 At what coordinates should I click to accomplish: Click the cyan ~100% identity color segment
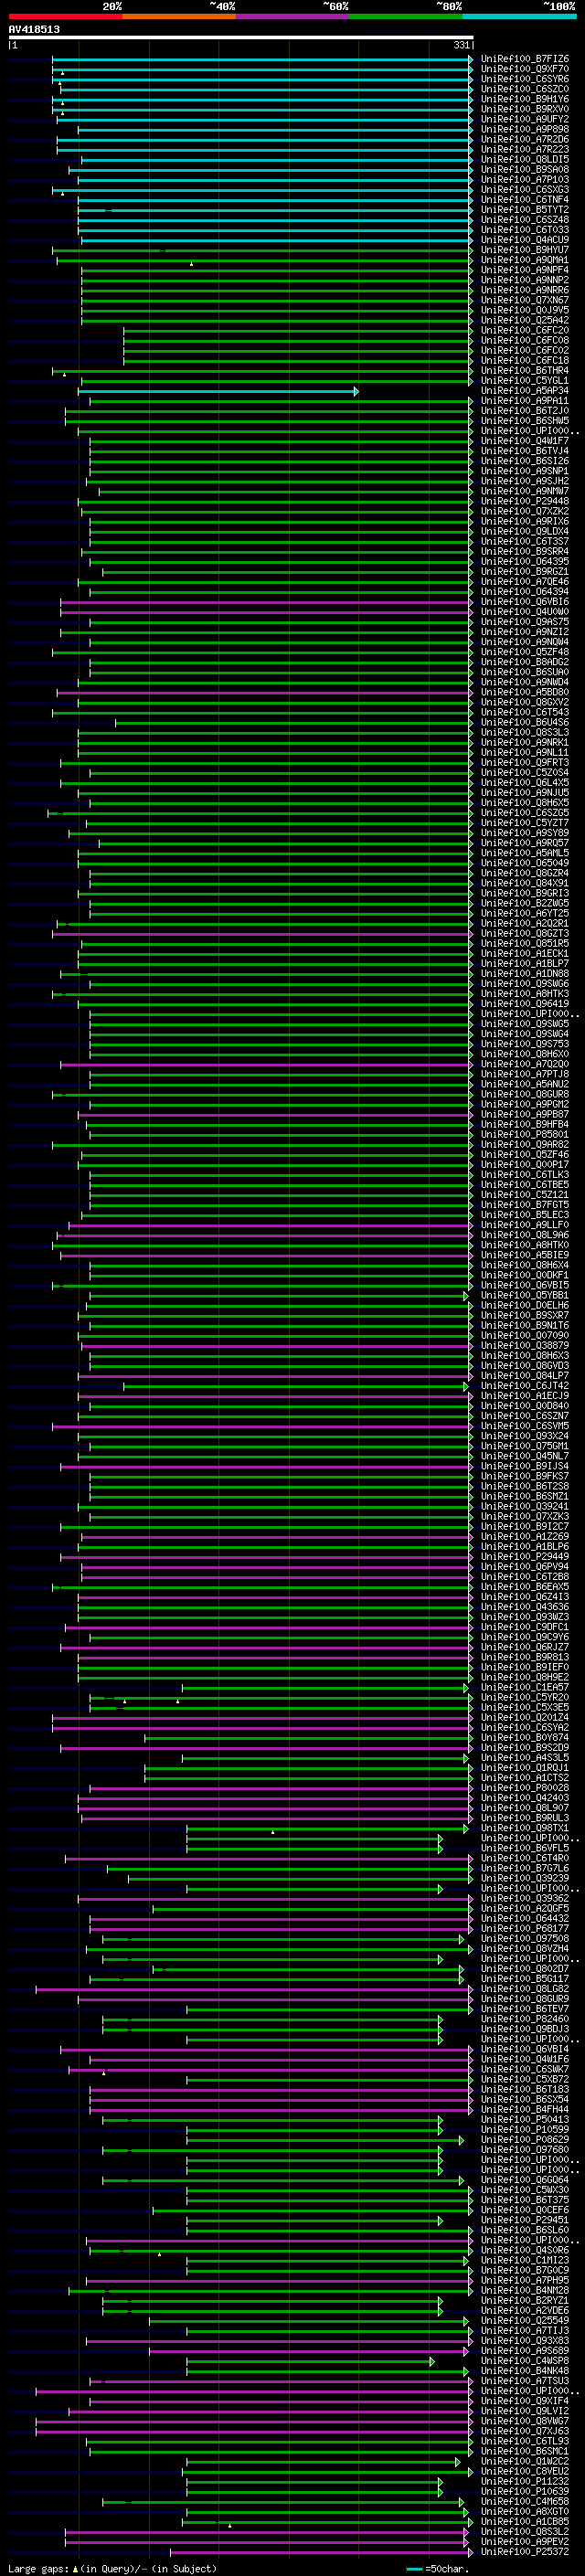[519, 16]
